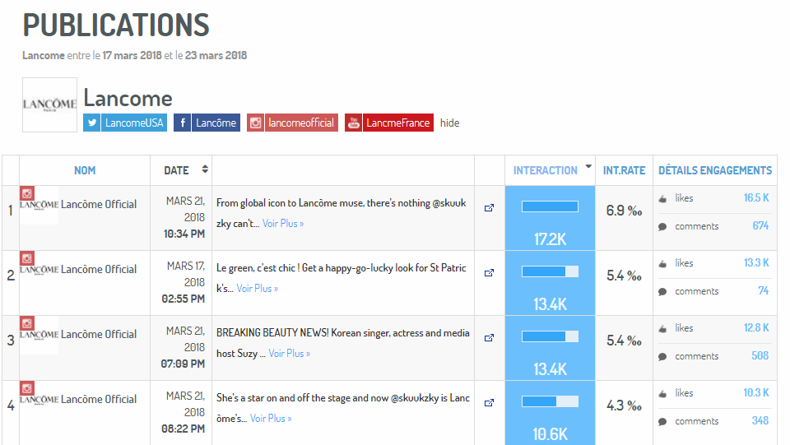Click the Instagram icon beside lancomeofficial

(x=255, y=123)
